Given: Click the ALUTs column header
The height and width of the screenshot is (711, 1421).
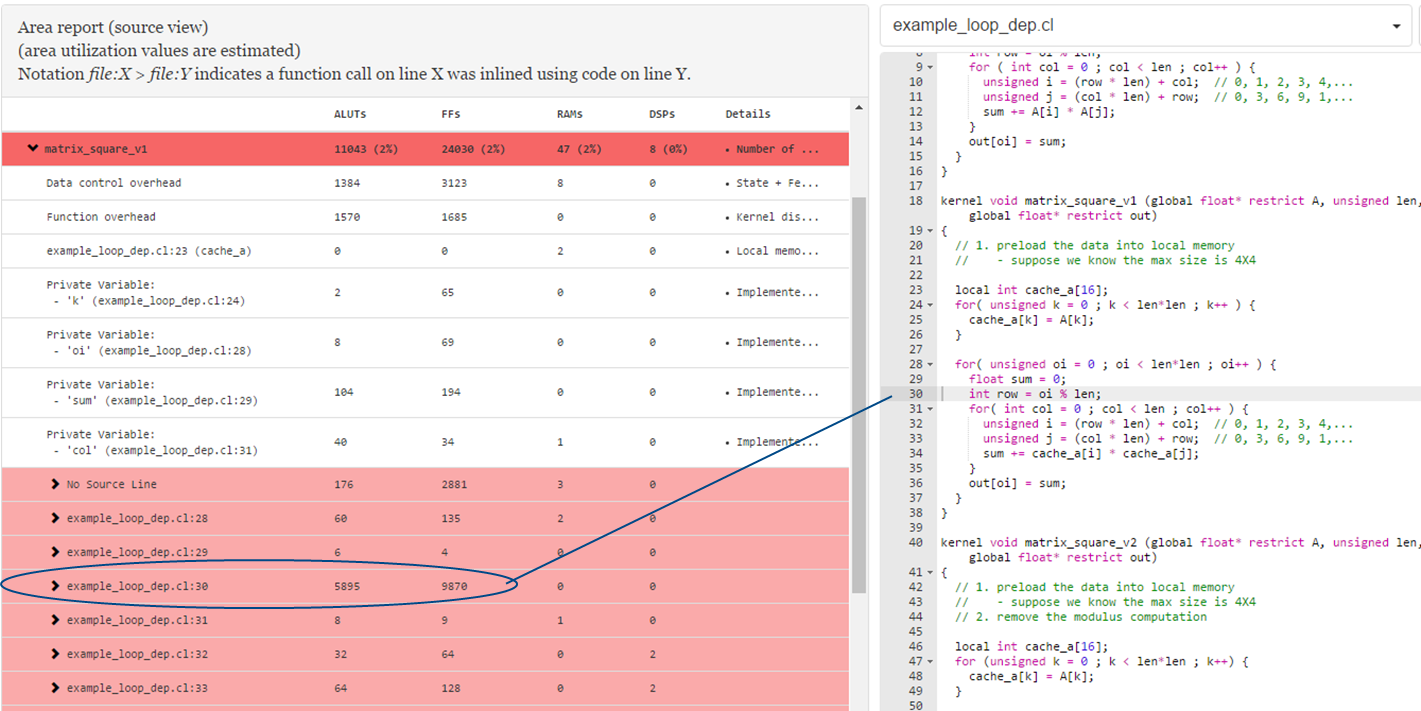Looking at the screenshot, I should [x=350, y=114].
